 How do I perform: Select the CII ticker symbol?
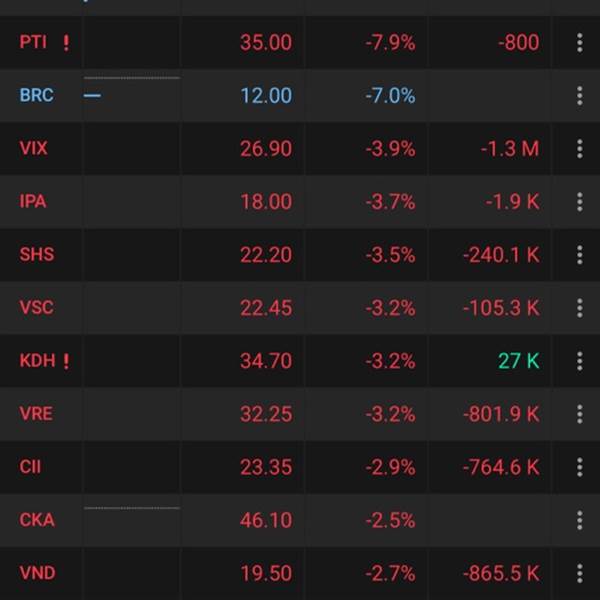tap(30, 467)
